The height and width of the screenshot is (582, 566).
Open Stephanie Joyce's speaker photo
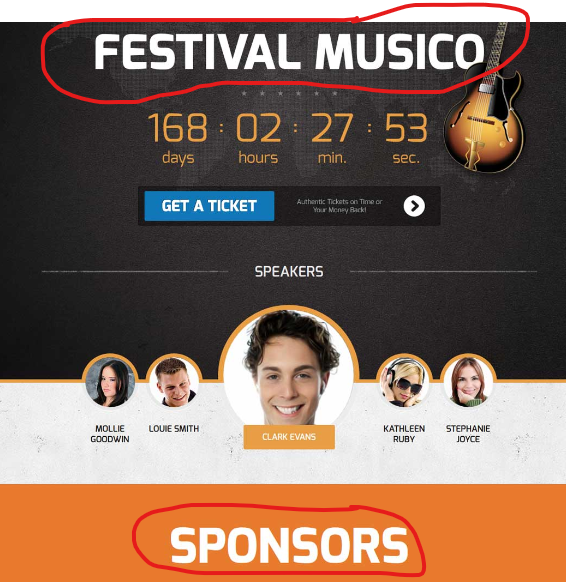point(468,382)
